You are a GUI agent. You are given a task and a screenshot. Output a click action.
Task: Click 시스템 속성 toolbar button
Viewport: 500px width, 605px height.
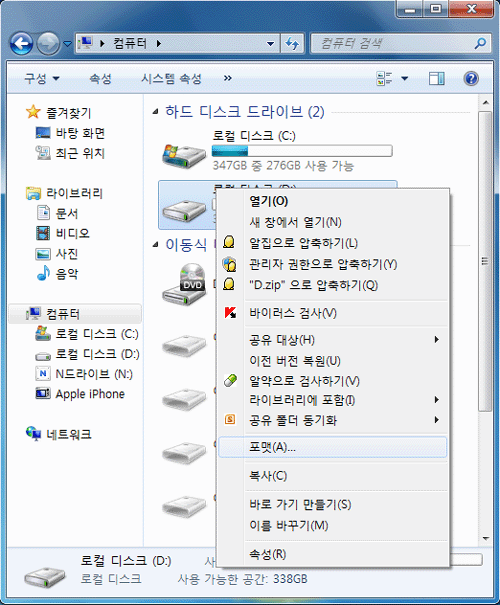[x=171, y=79]
